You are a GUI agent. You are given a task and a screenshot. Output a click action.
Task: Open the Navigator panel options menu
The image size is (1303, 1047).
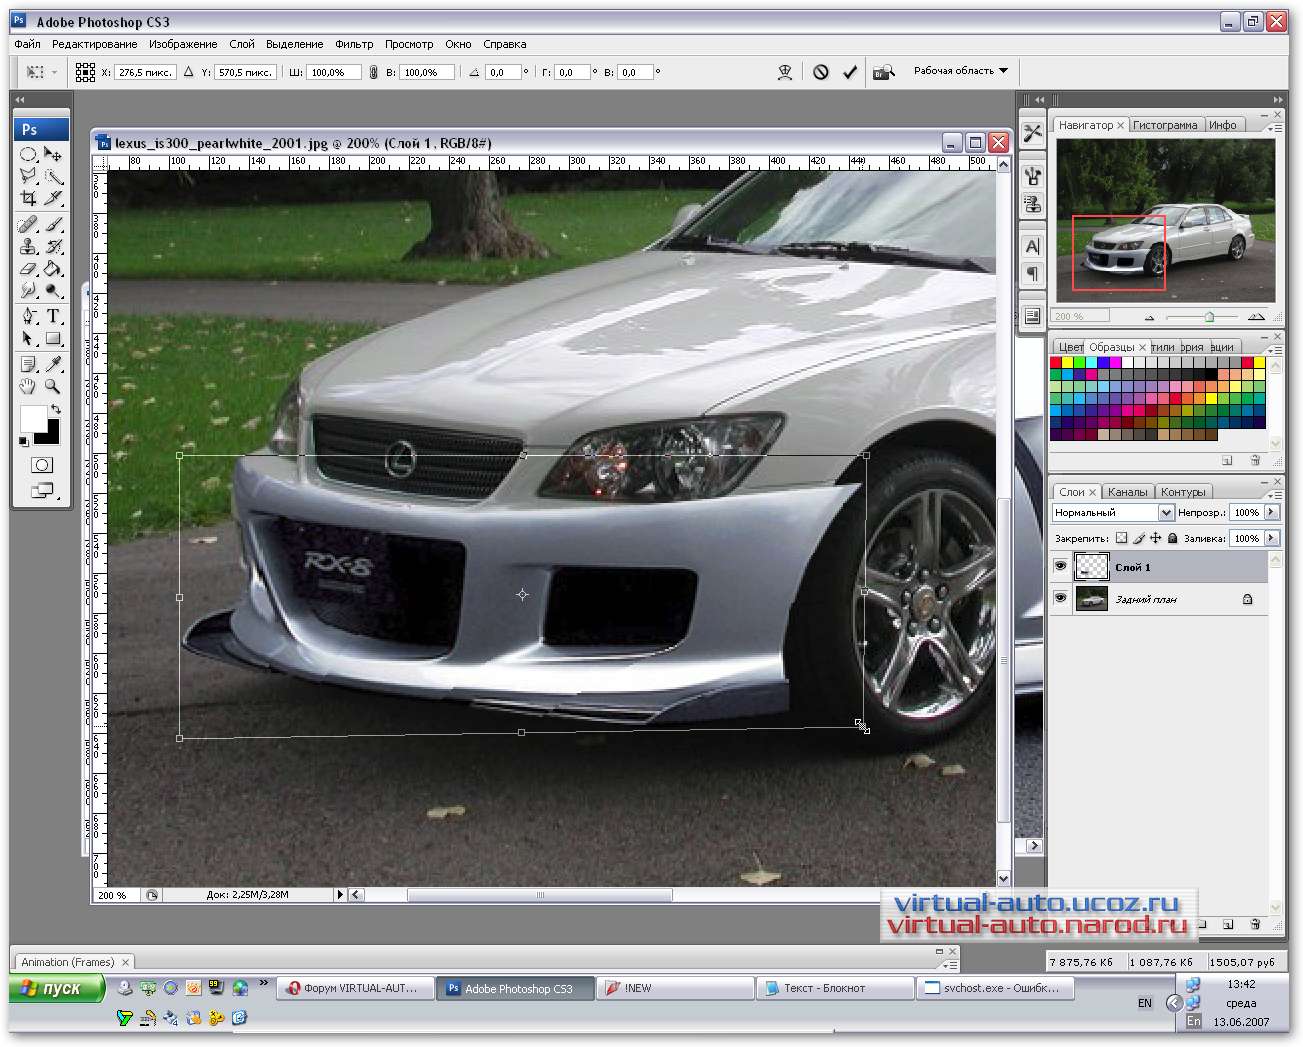(x=1273, y=128)
